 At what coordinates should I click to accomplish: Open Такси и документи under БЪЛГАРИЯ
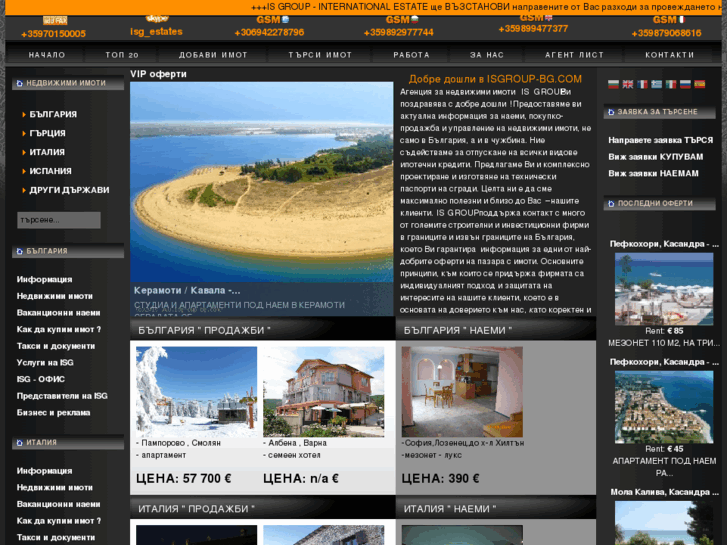click(56, 346)
